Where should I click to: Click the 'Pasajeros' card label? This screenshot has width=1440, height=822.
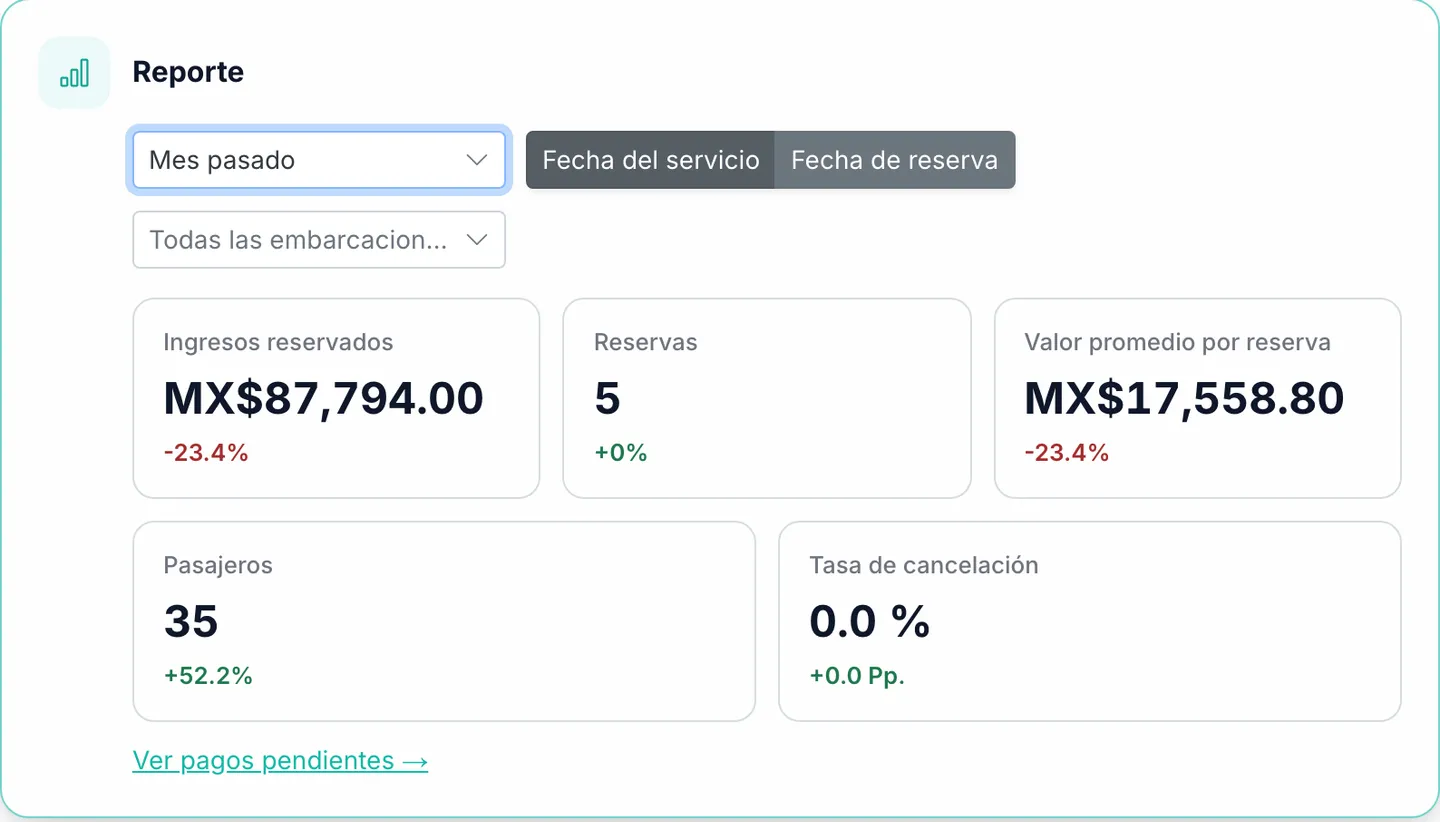(x=218, y=566)
